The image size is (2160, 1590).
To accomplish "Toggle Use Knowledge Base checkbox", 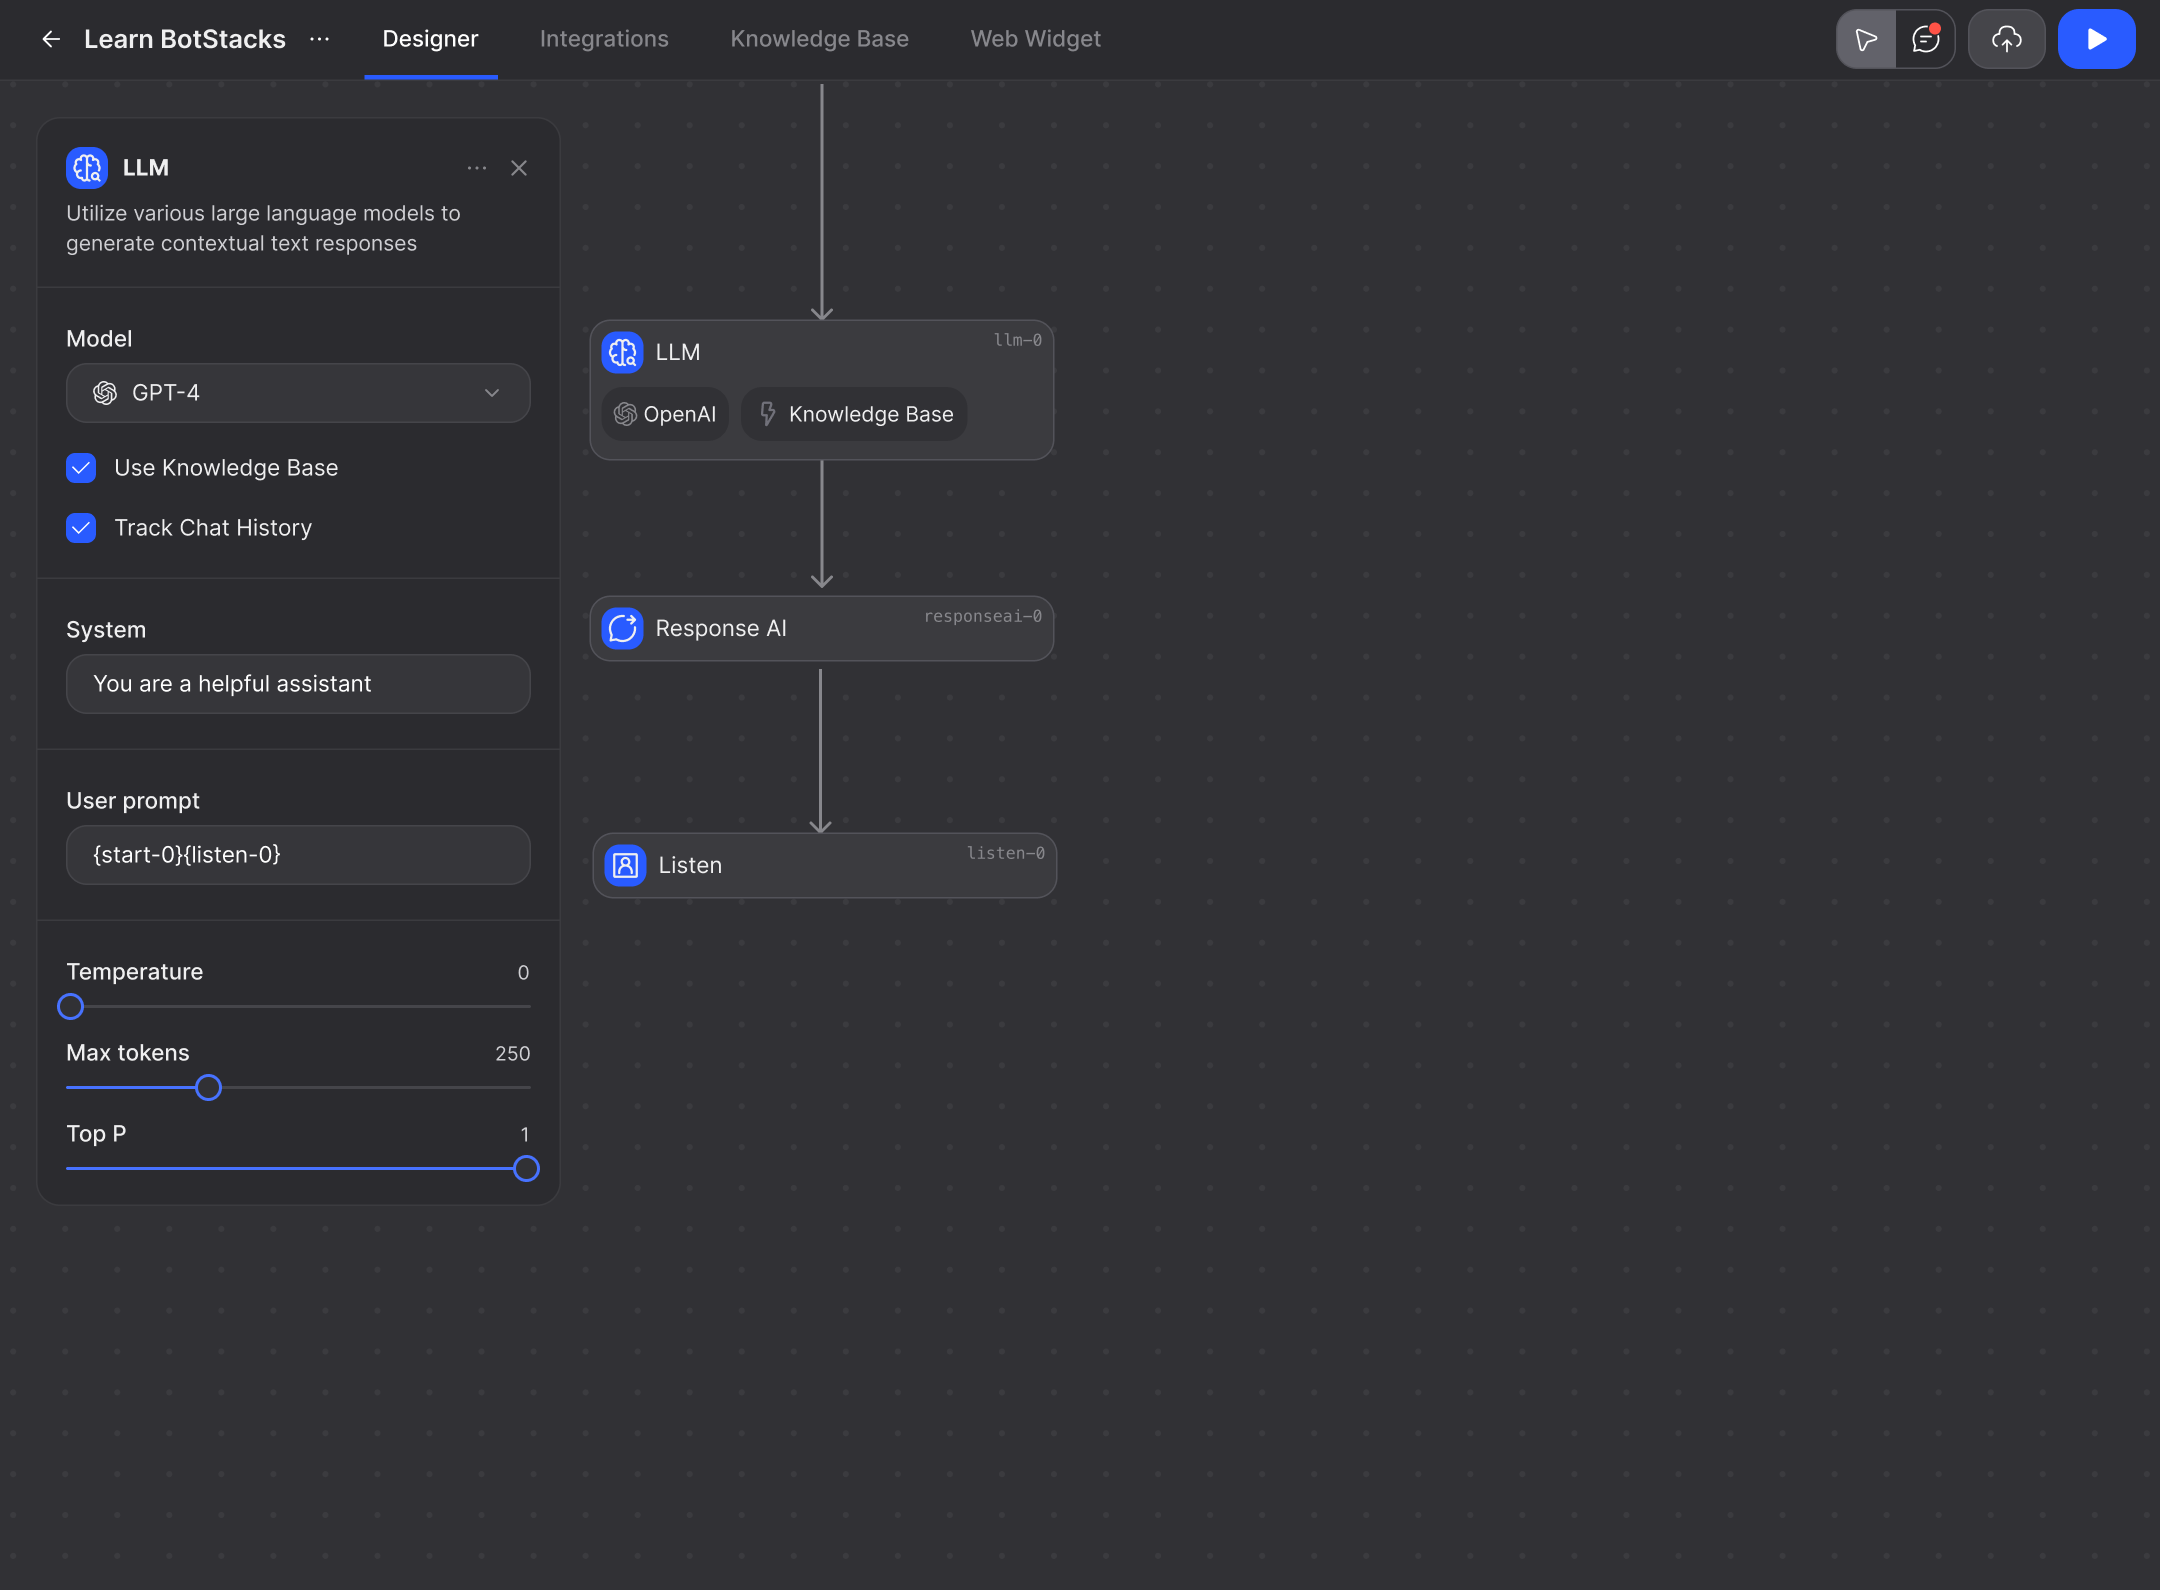I will pos(81,468).
